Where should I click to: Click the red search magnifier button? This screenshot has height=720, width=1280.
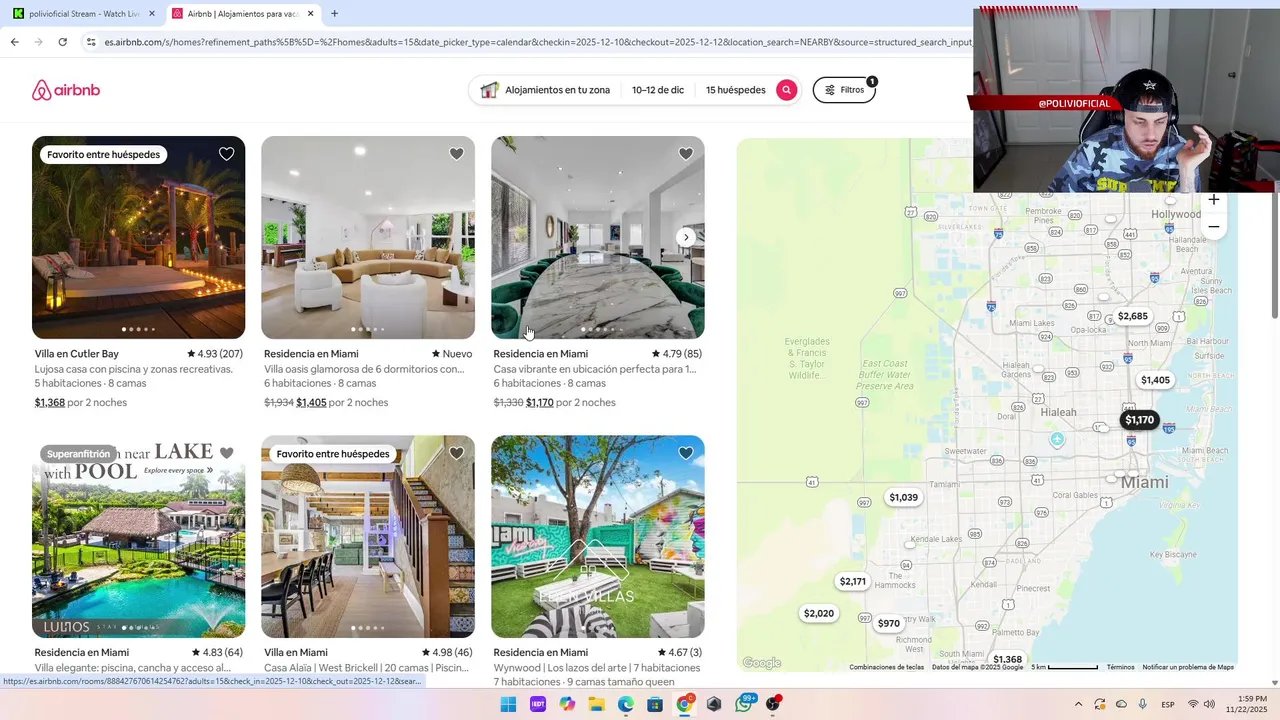pyautogui.click(x=787, y=90)
